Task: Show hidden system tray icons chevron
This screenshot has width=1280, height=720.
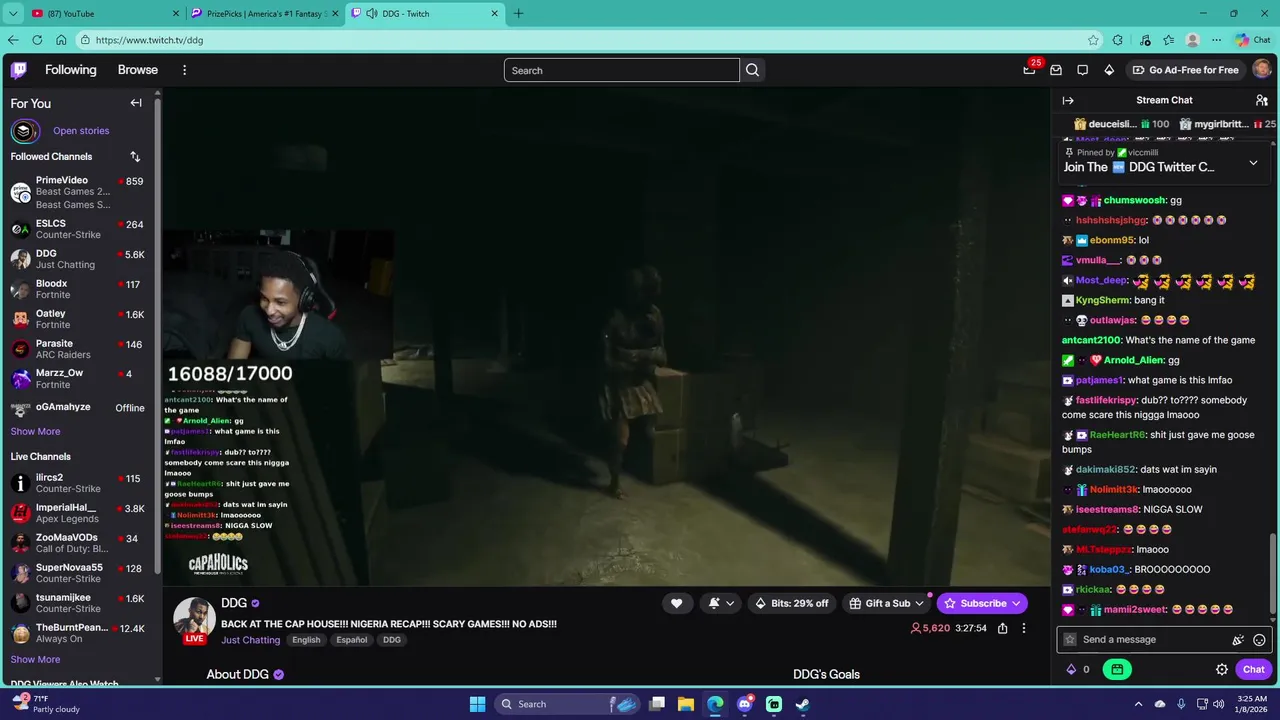Action: click(x=1138, y=704)
